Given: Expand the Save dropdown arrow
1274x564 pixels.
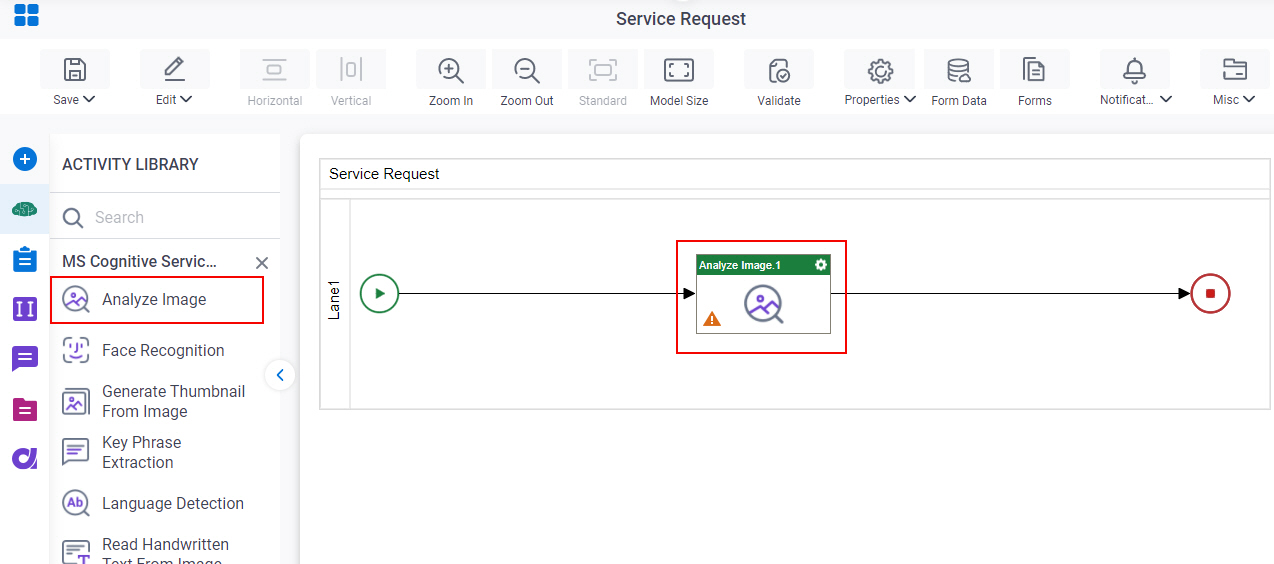Looking at the screenshot, I should (x=89, y=99).
